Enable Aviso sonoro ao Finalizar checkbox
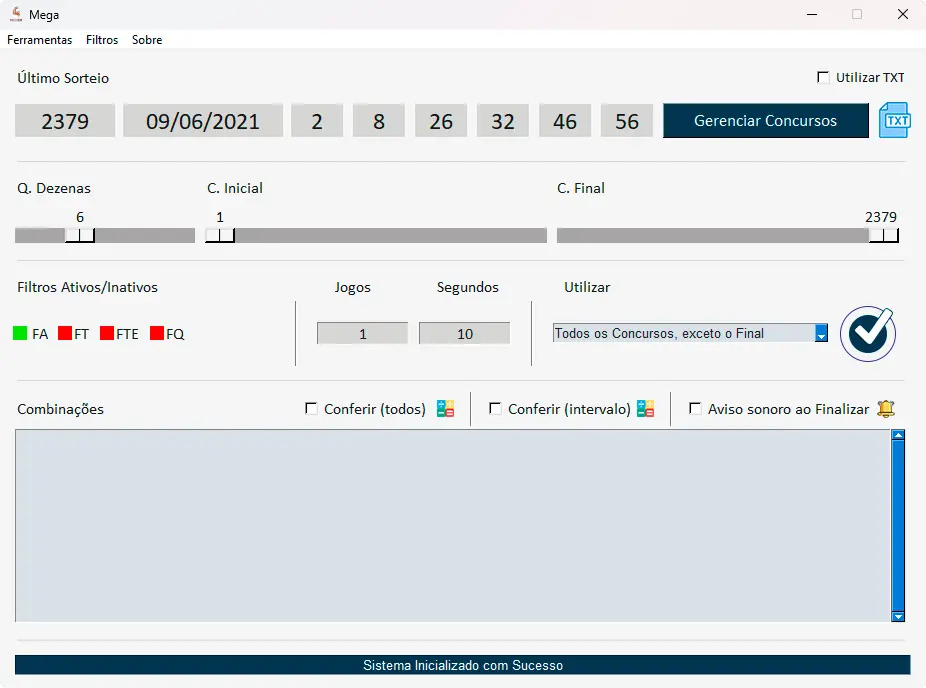 (x=695, y=409)
